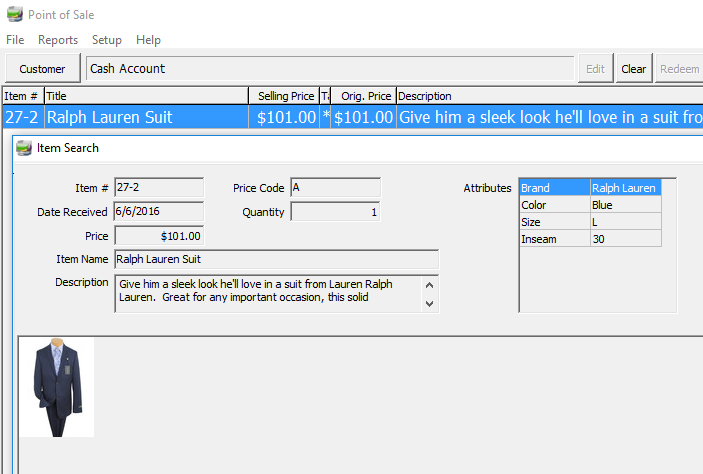703x474 pixels.
Task: Click the Title column header
Action: pyautogui.click(x=146, y=96)
